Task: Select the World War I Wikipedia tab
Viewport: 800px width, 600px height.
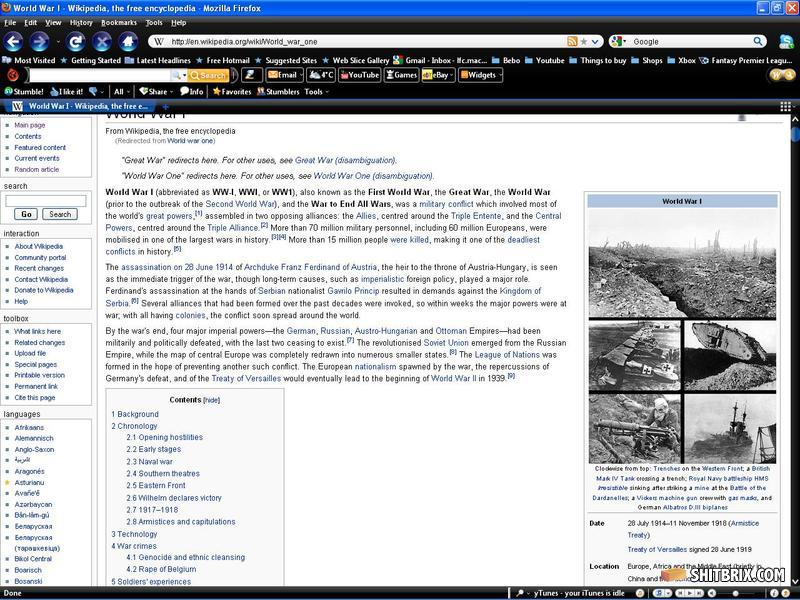Action: [x=80, y=106]
